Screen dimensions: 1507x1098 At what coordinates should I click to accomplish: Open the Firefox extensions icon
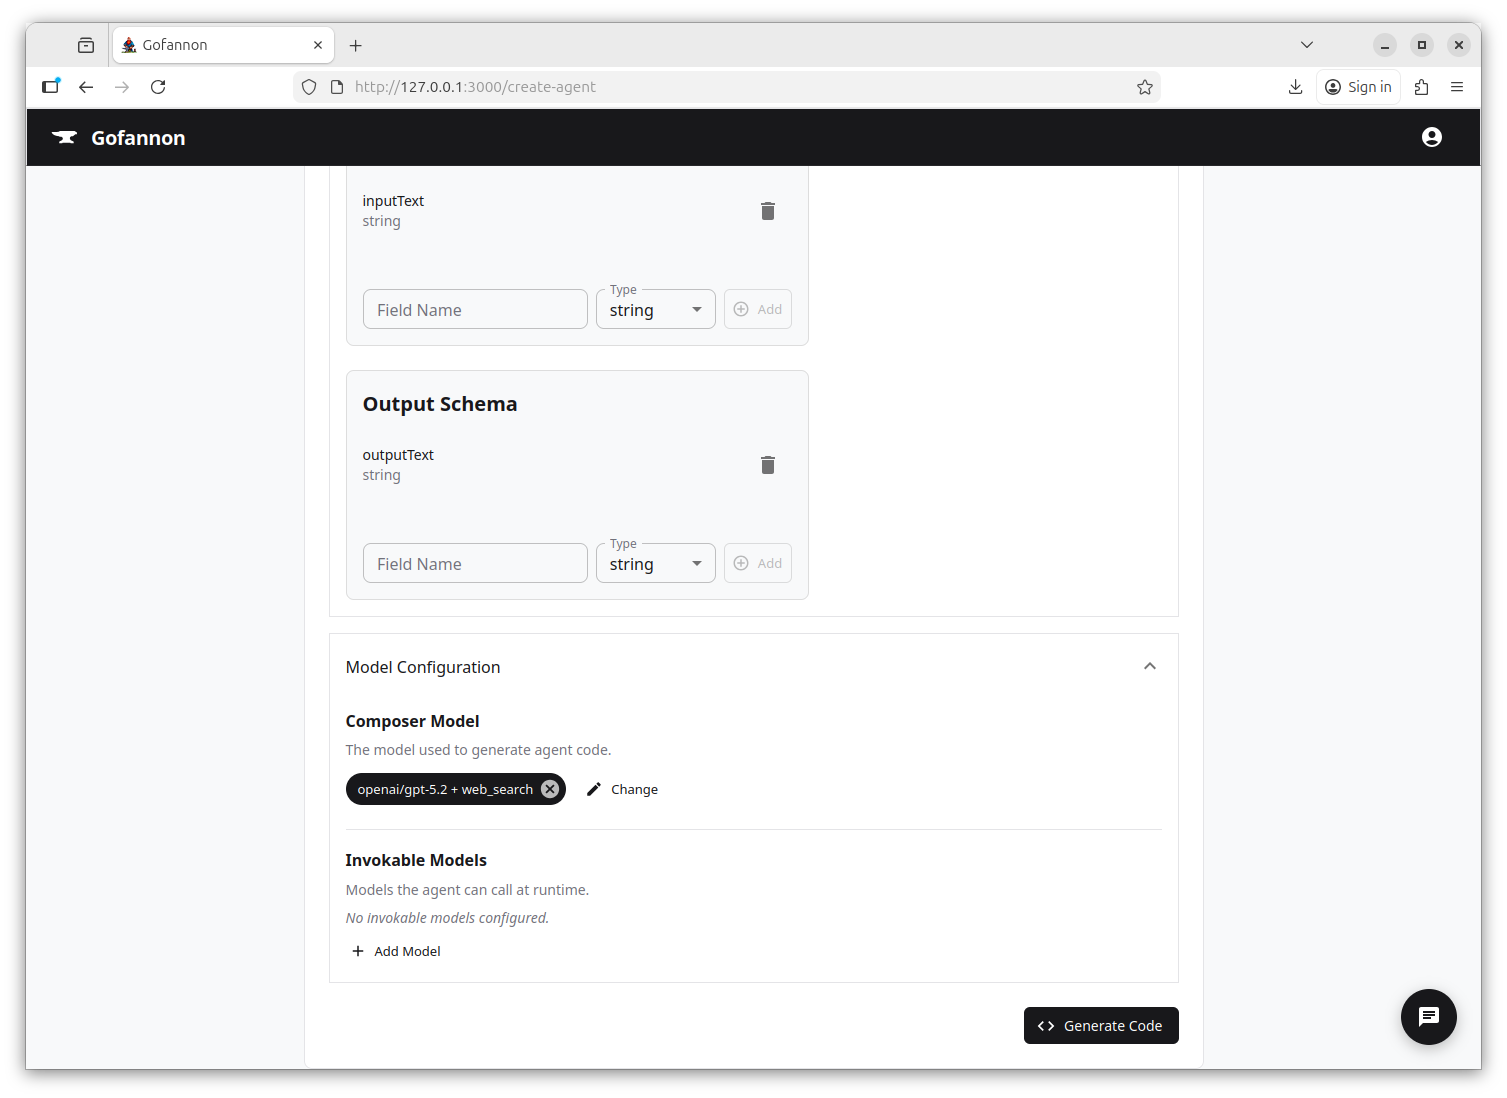(x=1421, y=87)
